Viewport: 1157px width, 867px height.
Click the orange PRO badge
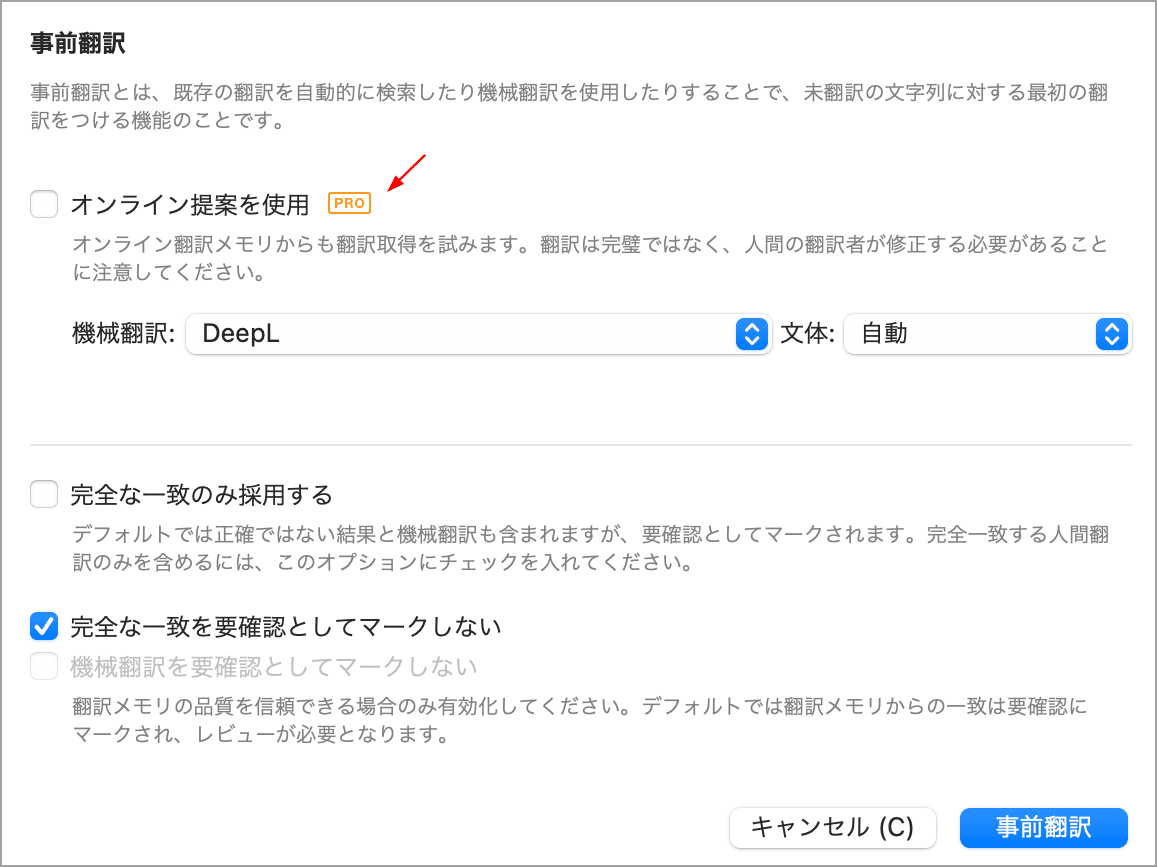pos(349,204)
